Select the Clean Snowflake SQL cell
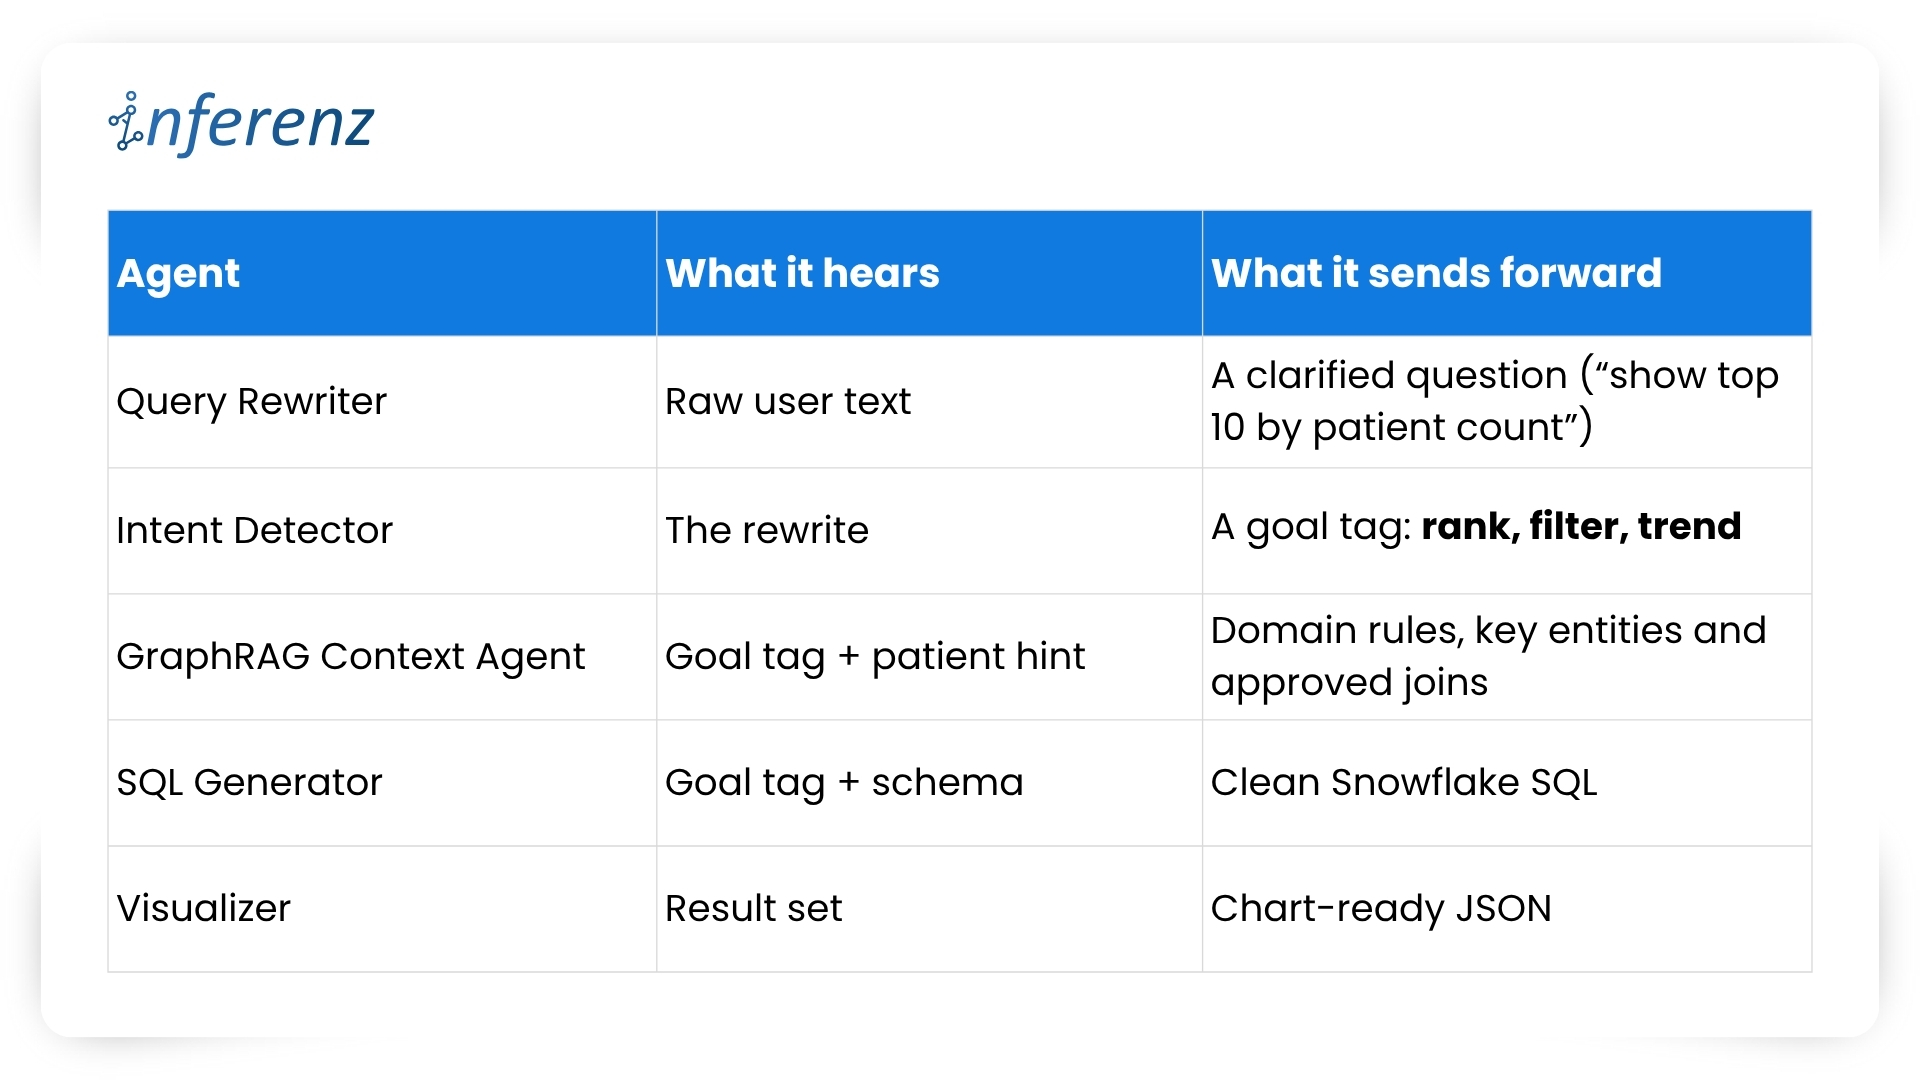 [x=1507, y=783]
